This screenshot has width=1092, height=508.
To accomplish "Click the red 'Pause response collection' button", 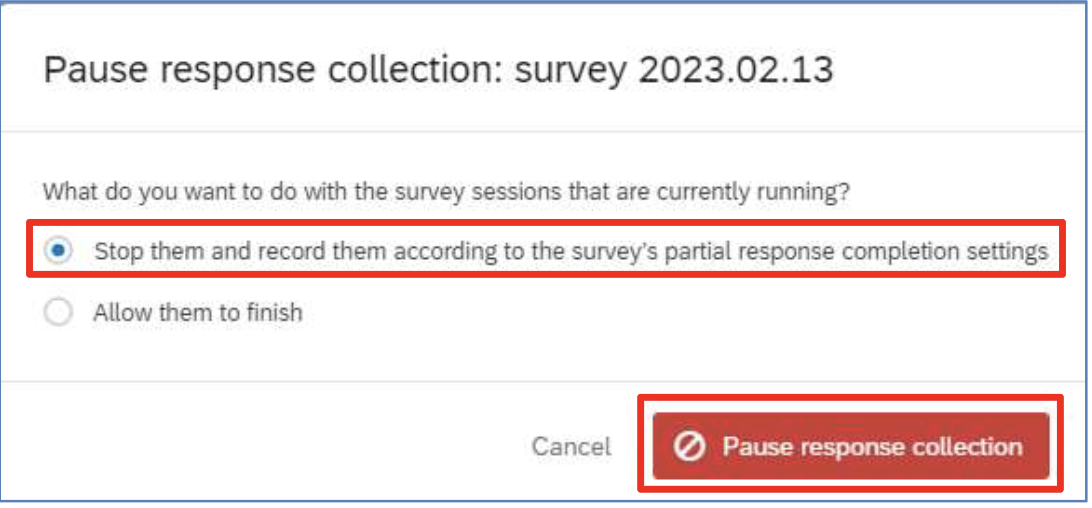I will pyautogui.click(x=850, y=446).
